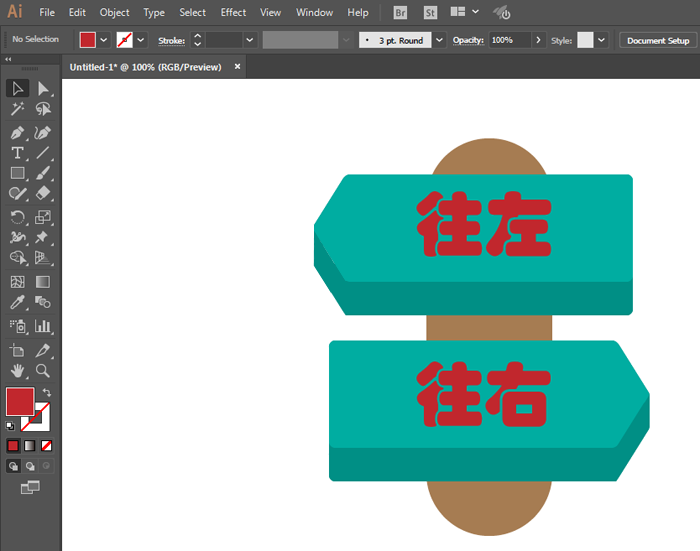Select the Mesh tool
The image size is (700, 551).
(x=18, y=282)
